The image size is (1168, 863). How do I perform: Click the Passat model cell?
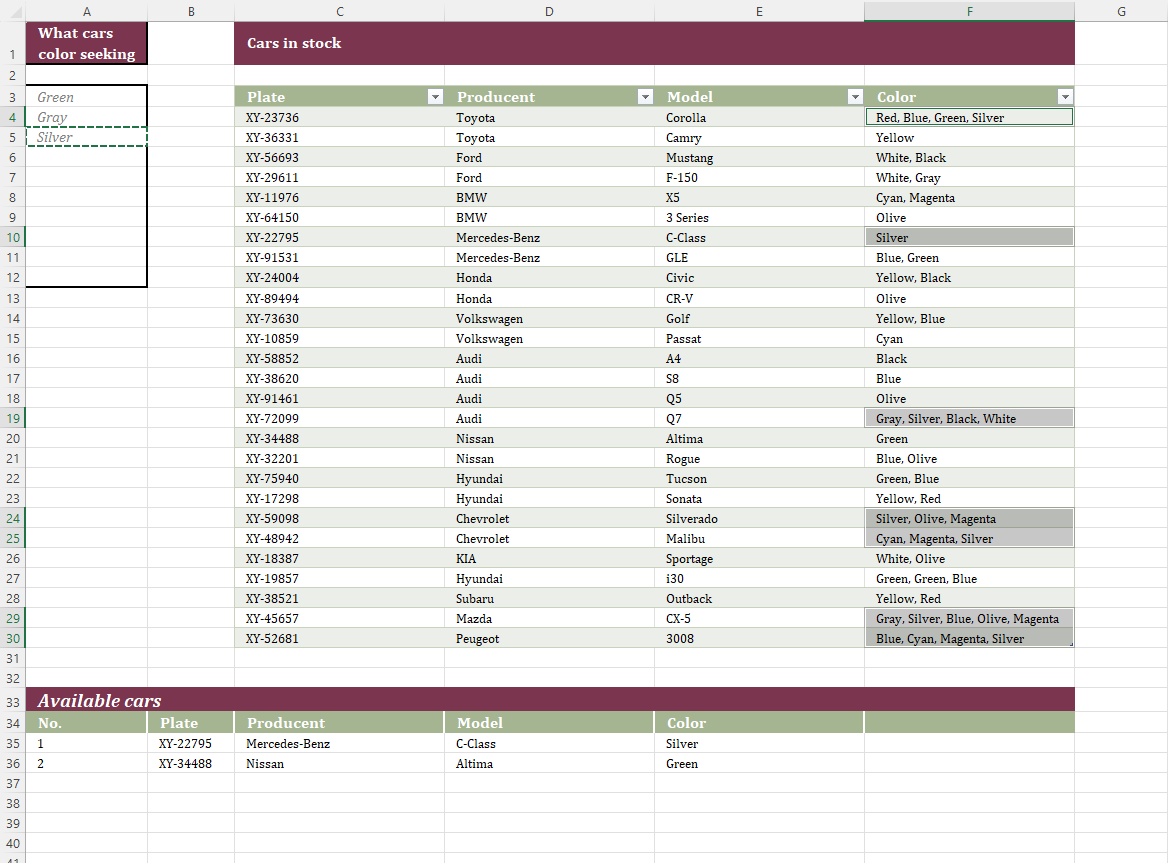tap(759, 339)
